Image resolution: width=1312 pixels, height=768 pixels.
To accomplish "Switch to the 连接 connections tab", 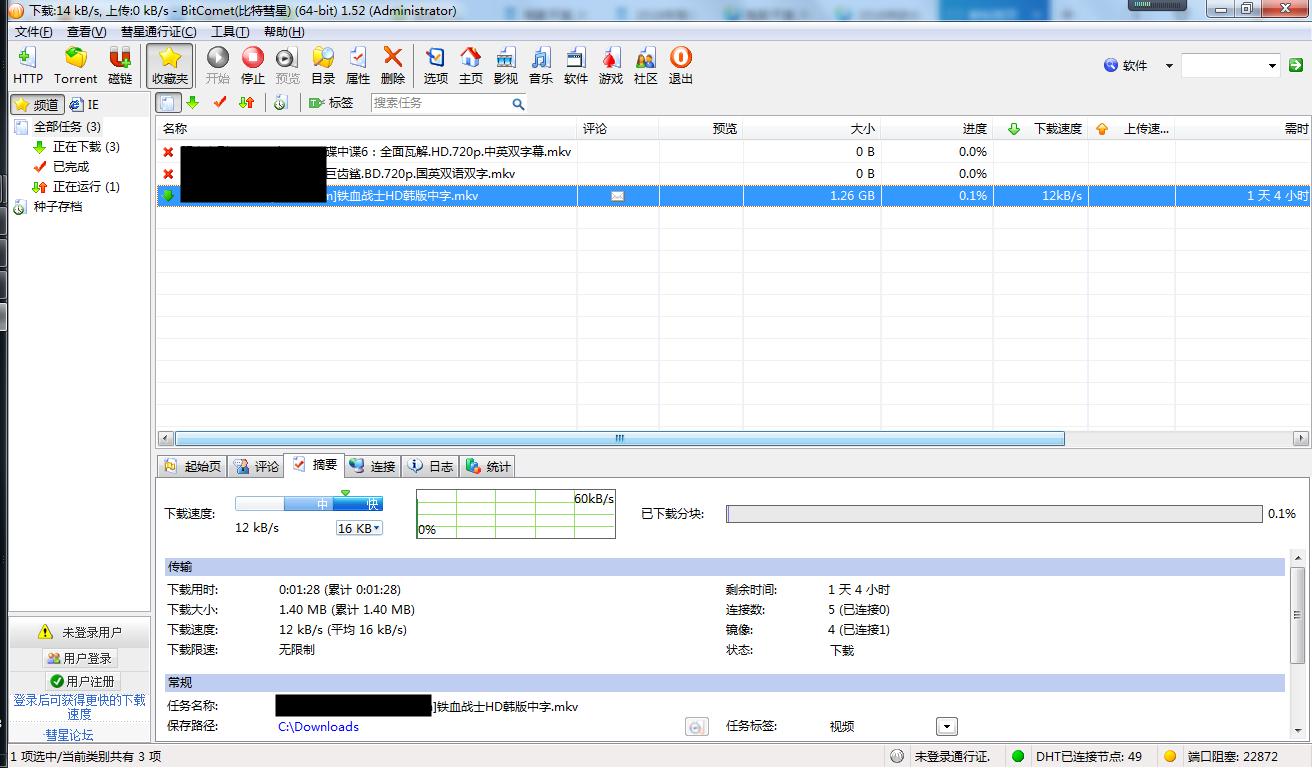I will coord(371,465).
